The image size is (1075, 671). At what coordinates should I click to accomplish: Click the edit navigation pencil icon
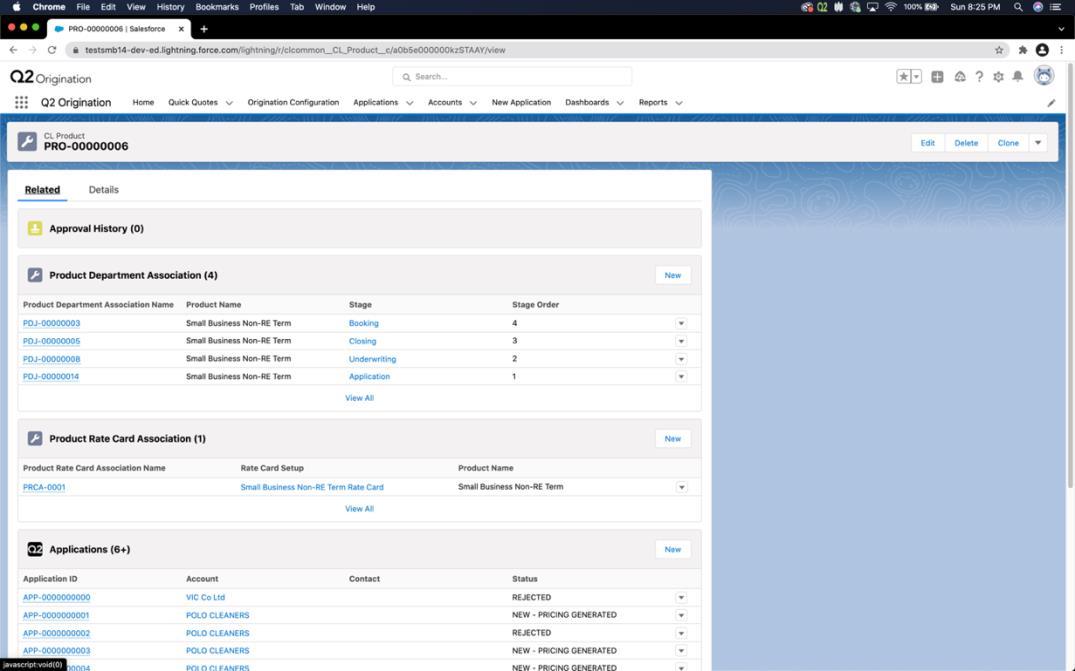coord(1051,103)
